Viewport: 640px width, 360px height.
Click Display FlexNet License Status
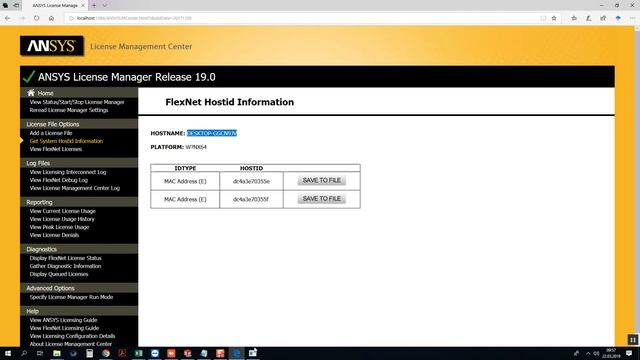point(65,258)
